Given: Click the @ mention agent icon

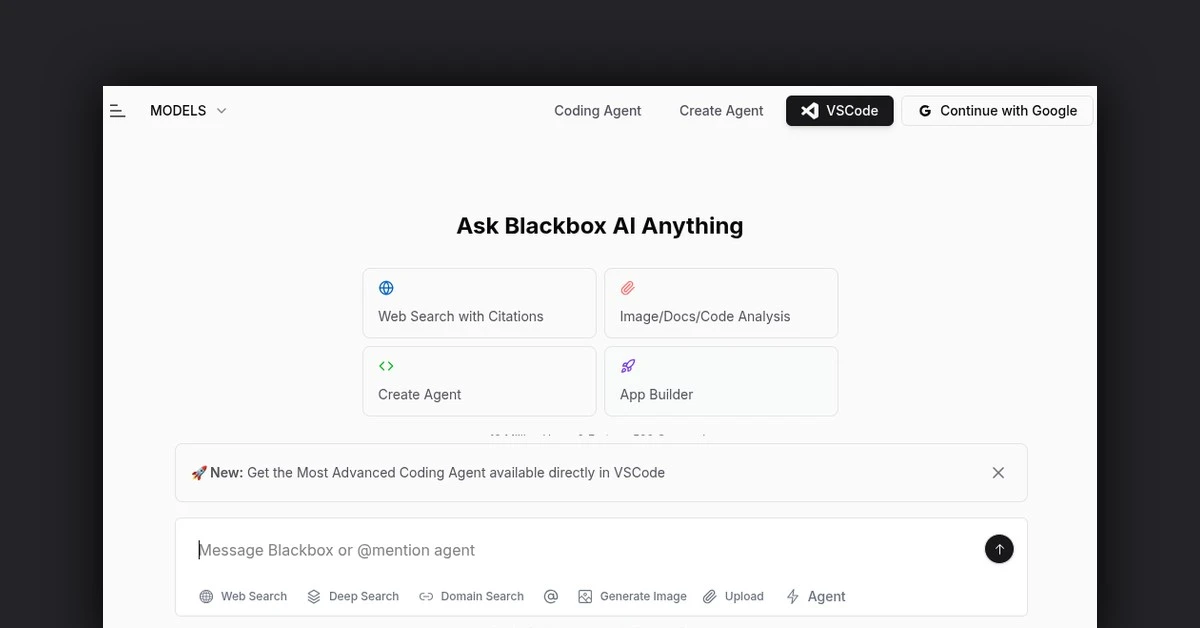Looking at the screenshot, I should point(551,596).
